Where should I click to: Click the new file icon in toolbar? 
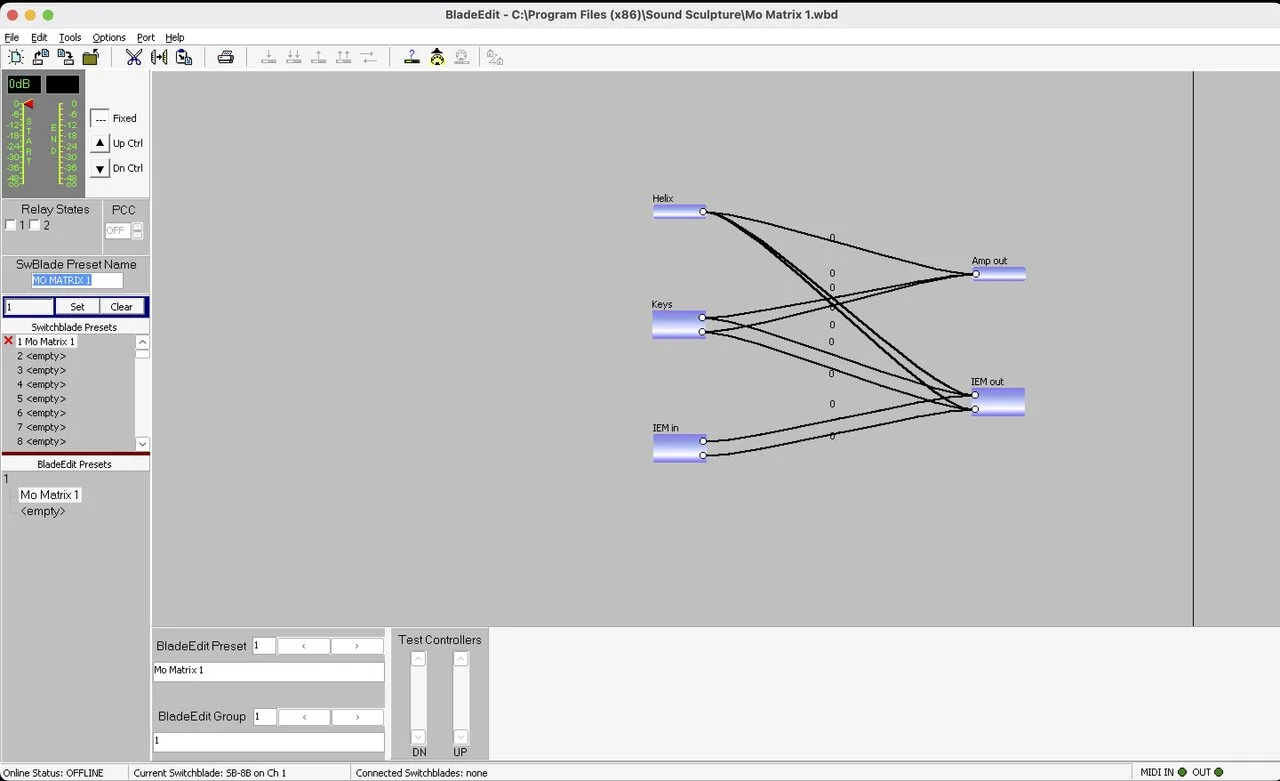(x=15, y=57)
